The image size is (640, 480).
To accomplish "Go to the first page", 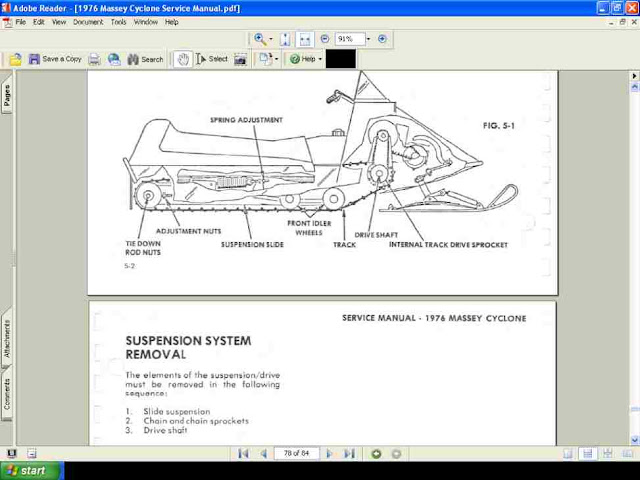I will tap(243, 453).
